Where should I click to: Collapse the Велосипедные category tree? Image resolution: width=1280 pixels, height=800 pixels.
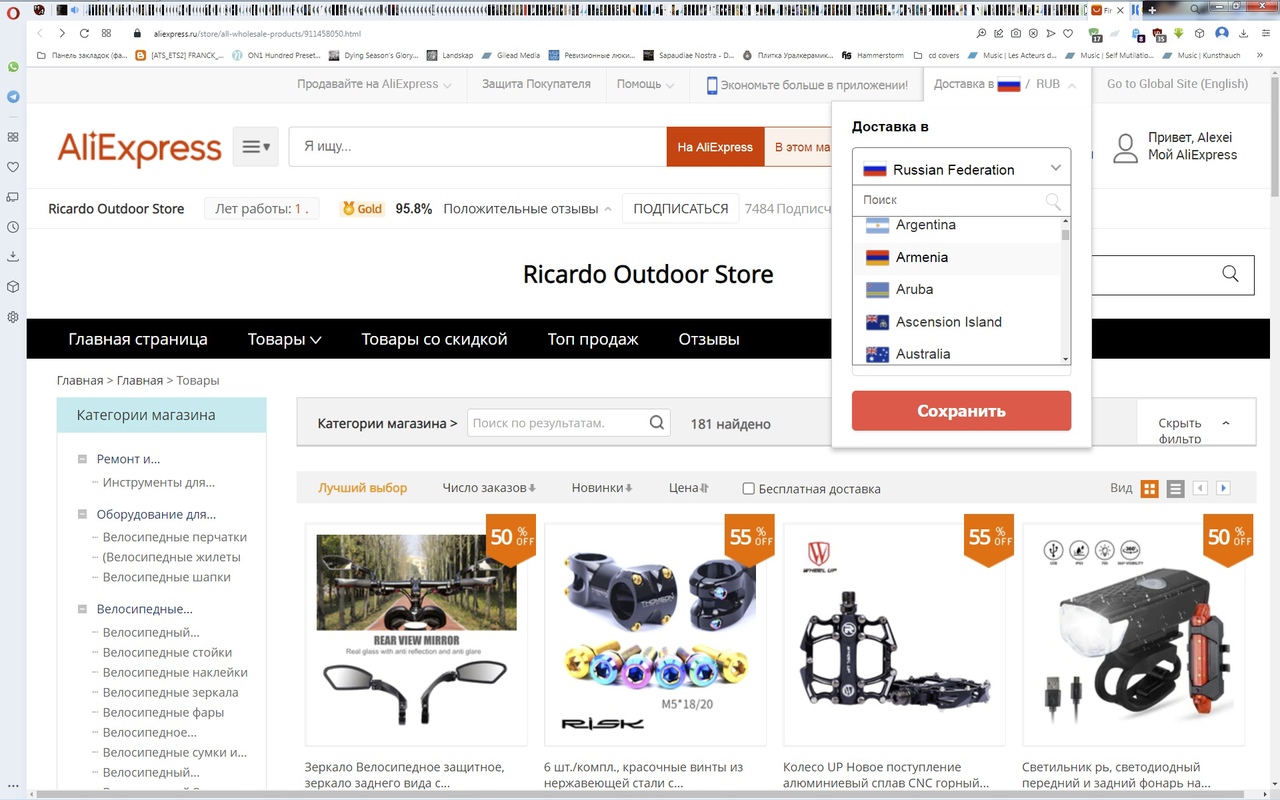(83, 609)
